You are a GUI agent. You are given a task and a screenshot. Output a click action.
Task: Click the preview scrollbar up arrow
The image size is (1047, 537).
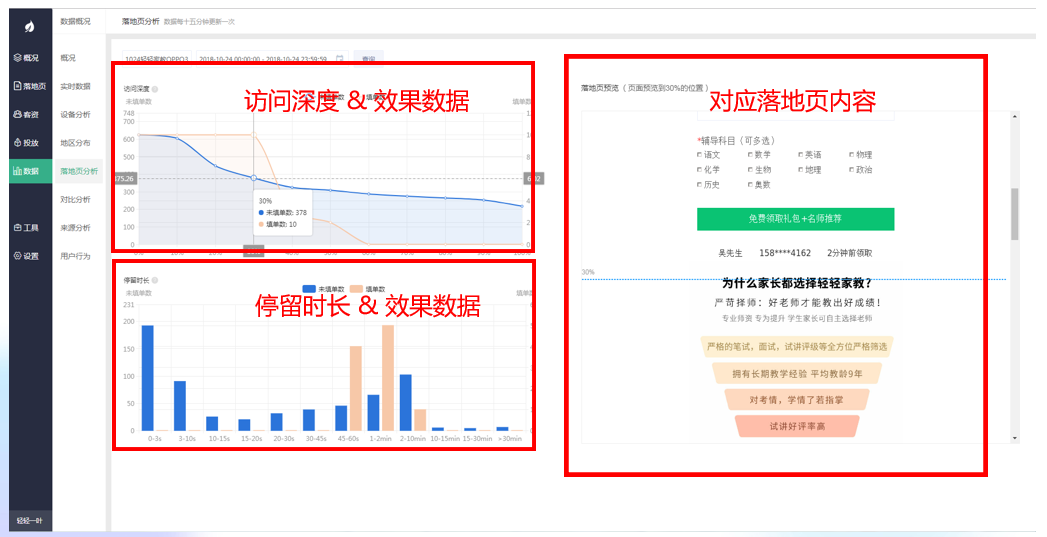[1015, 116]
